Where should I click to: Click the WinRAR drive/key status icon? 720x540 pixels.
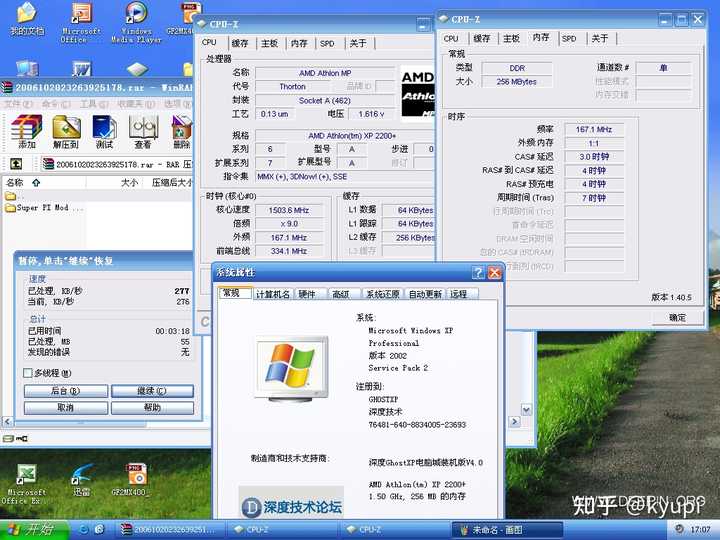pos(15,439)
